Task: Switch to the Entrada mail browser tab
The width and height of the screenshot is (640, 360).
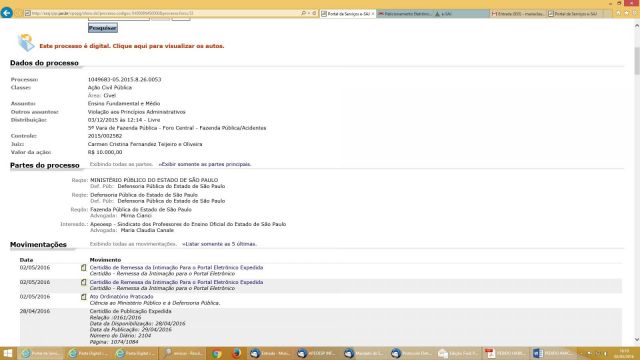Action: coord(518,13)
